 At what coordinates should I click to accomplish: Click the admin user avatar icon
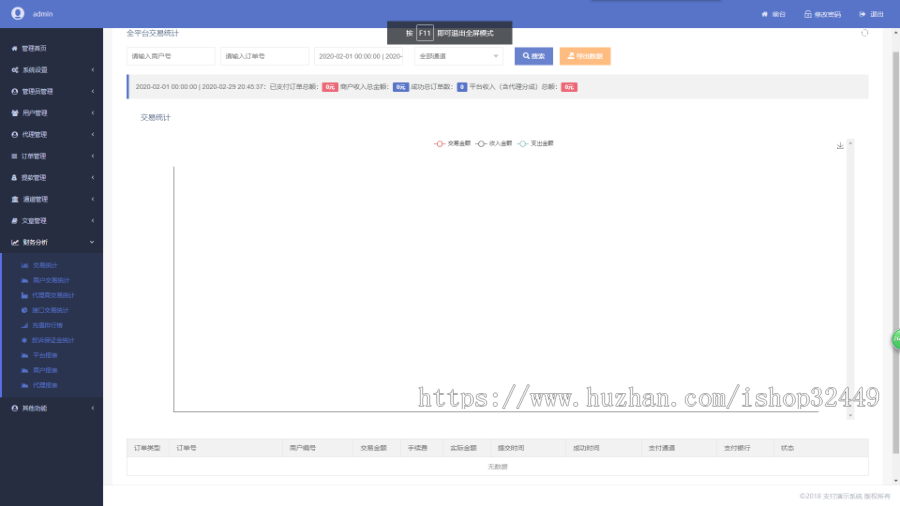point(18,13)
